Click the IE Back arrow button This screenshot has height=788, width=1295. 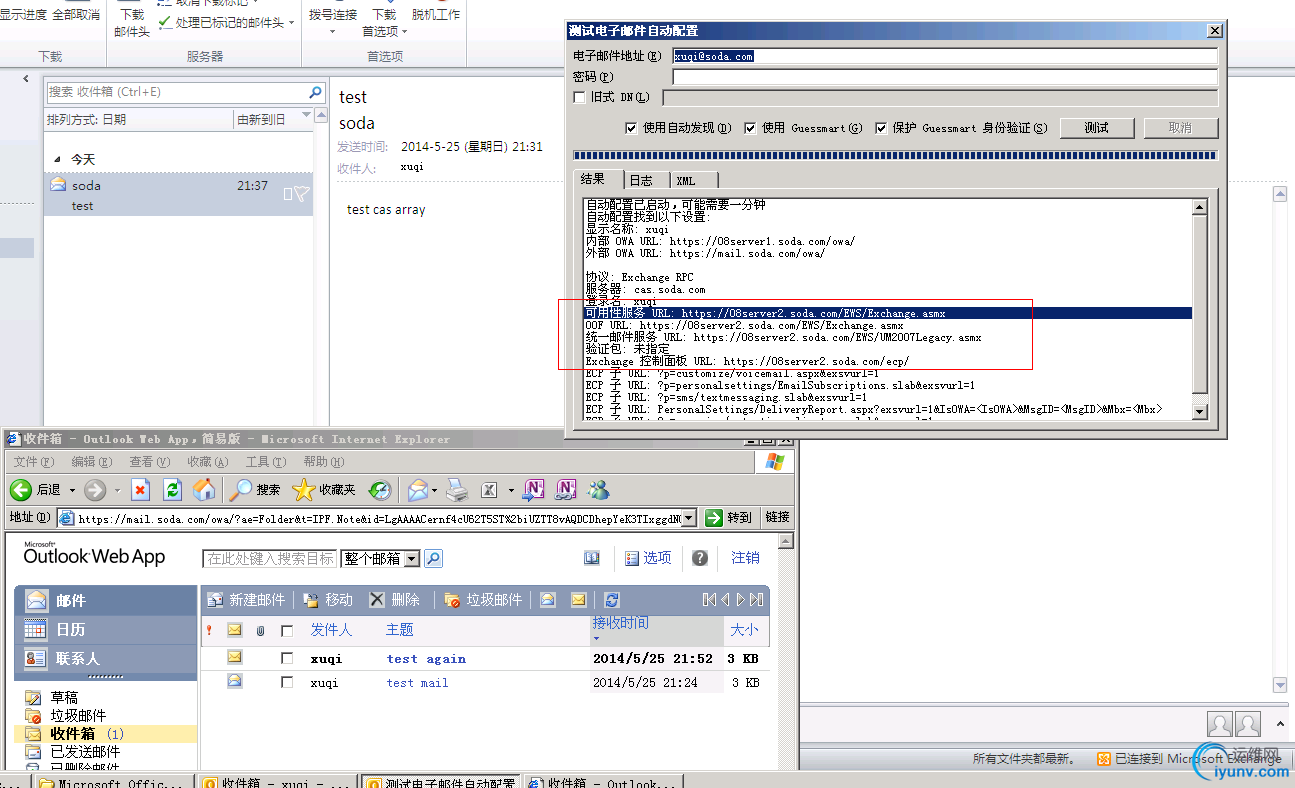coord(21,490)
